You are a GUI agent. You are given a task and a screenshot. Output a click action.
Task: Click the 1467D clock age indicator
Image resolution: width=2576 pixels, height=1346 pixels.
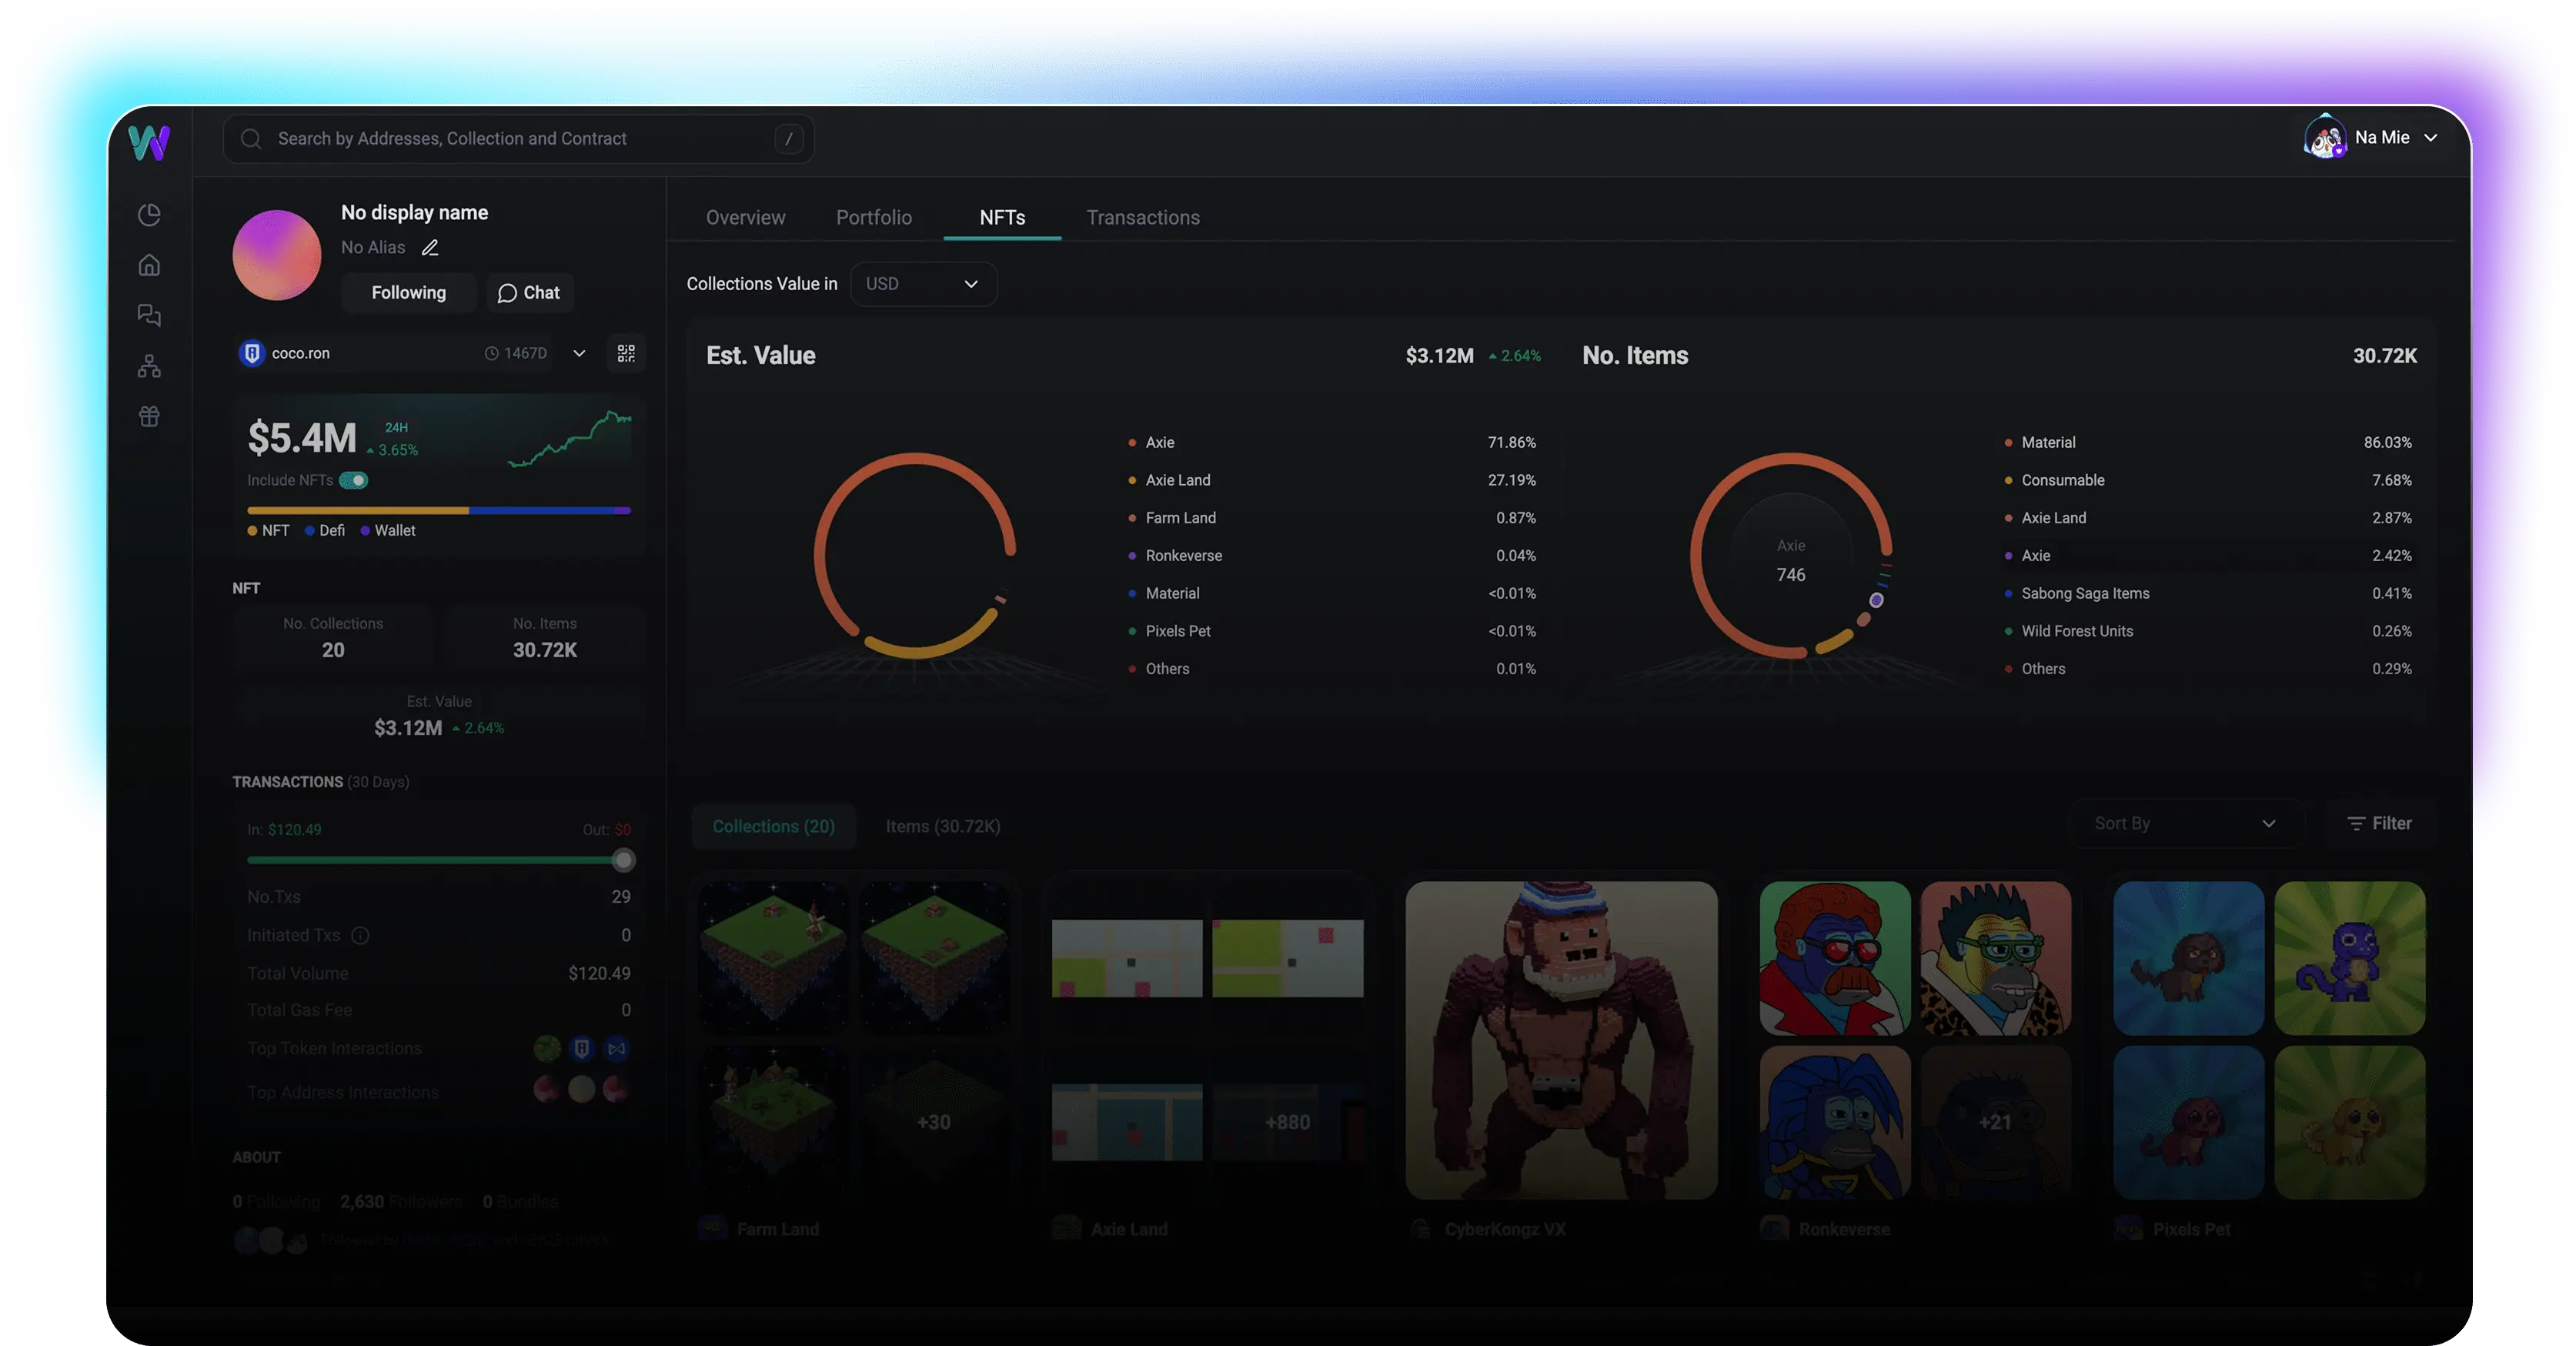[516, 353]
